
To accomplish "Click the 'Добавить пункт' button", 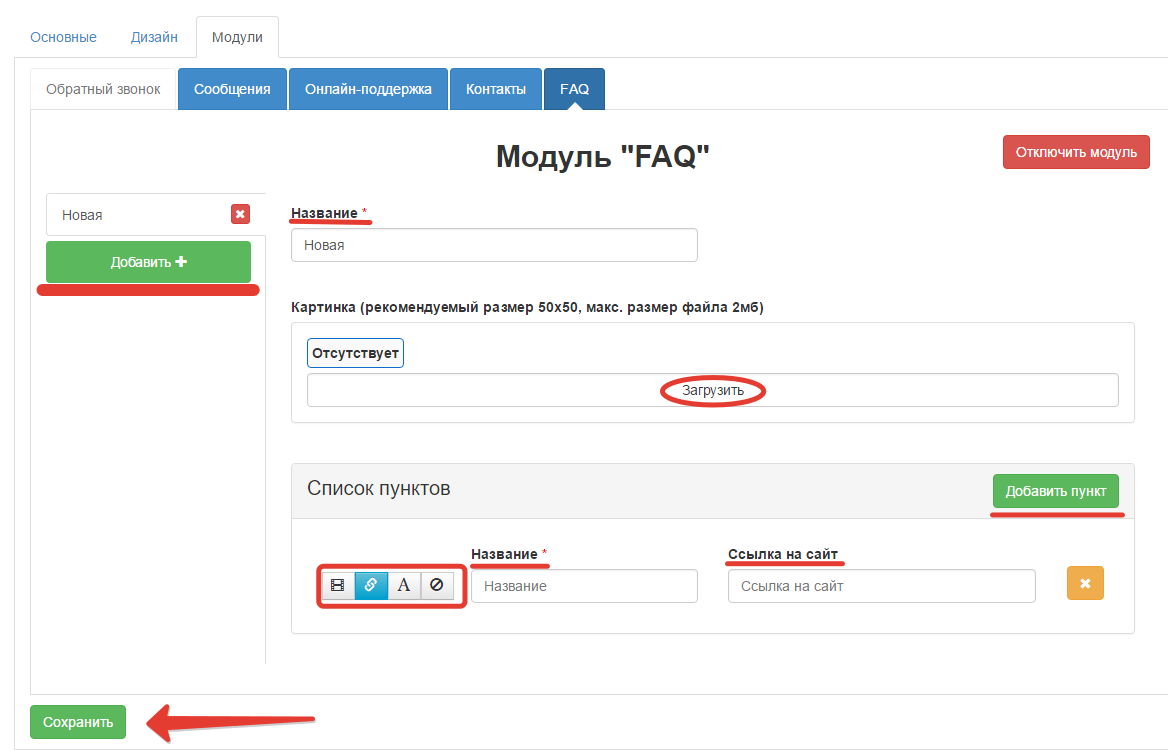I will [1056, 491].
